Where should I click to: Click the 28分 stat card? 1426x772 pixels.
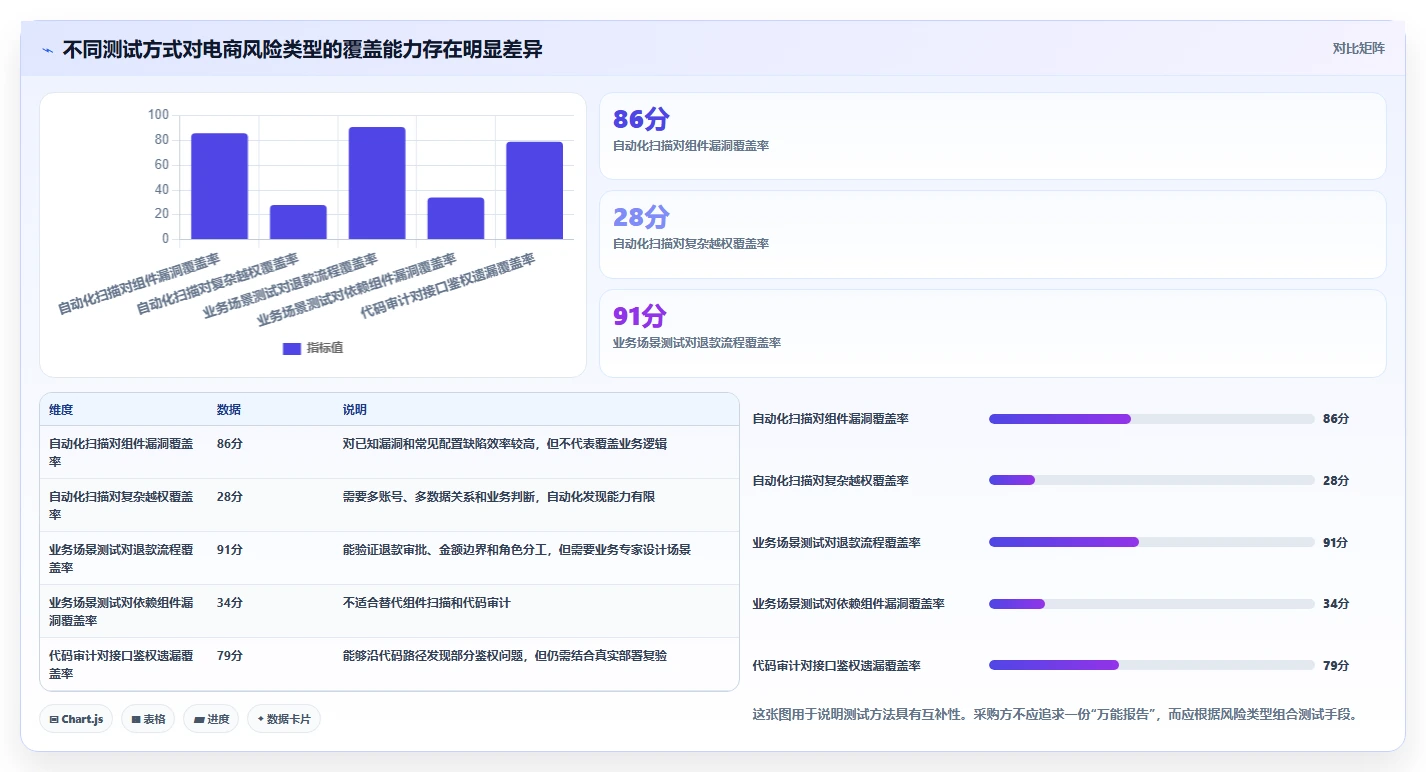(x=992, y=234)
